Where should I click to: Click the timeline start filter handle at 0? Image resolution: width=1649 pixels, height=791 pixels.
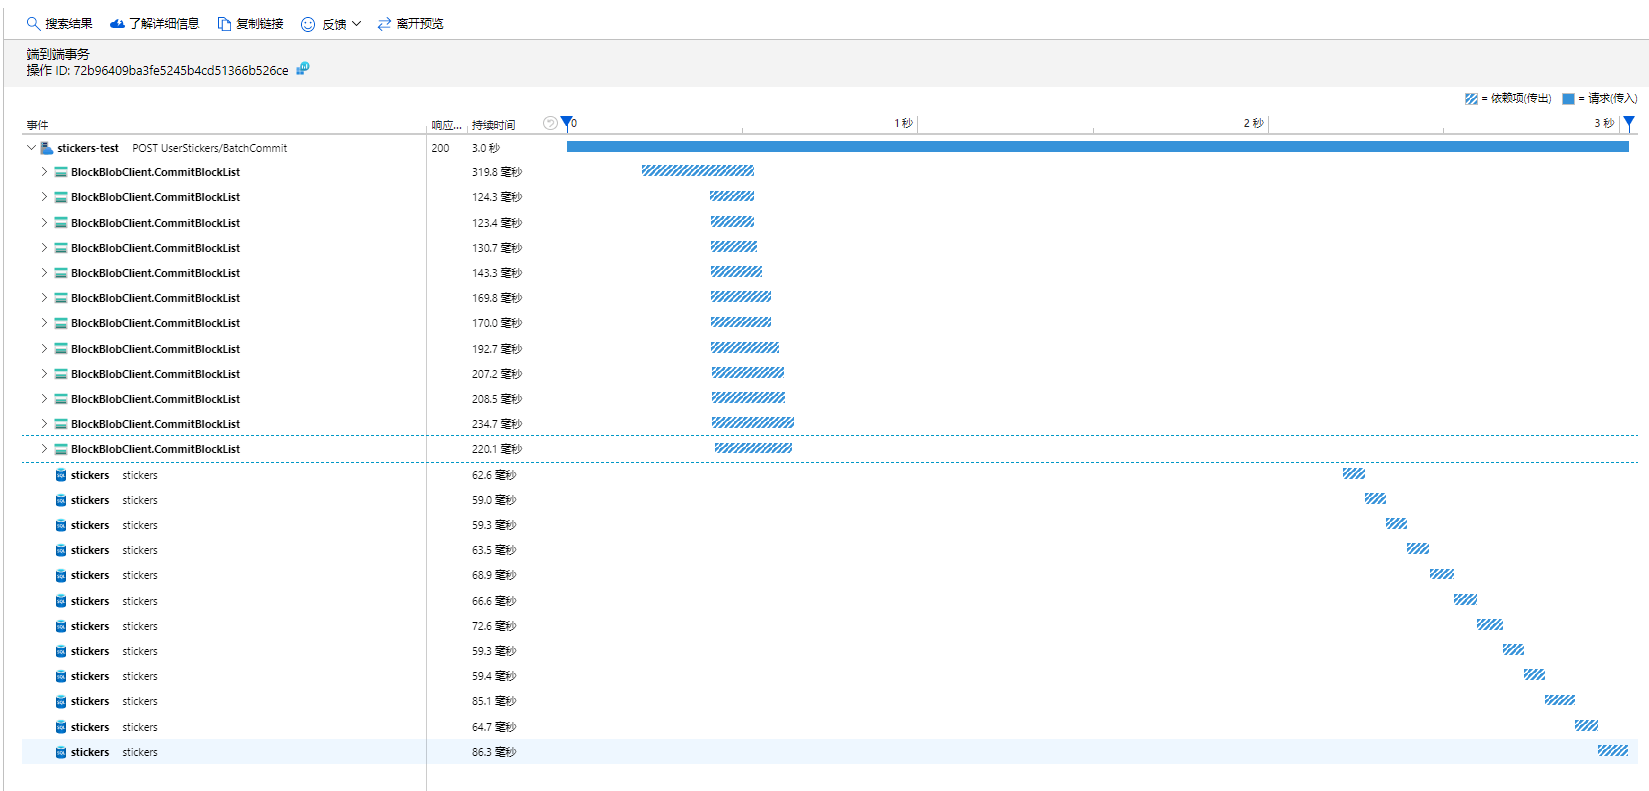(567, 123)
